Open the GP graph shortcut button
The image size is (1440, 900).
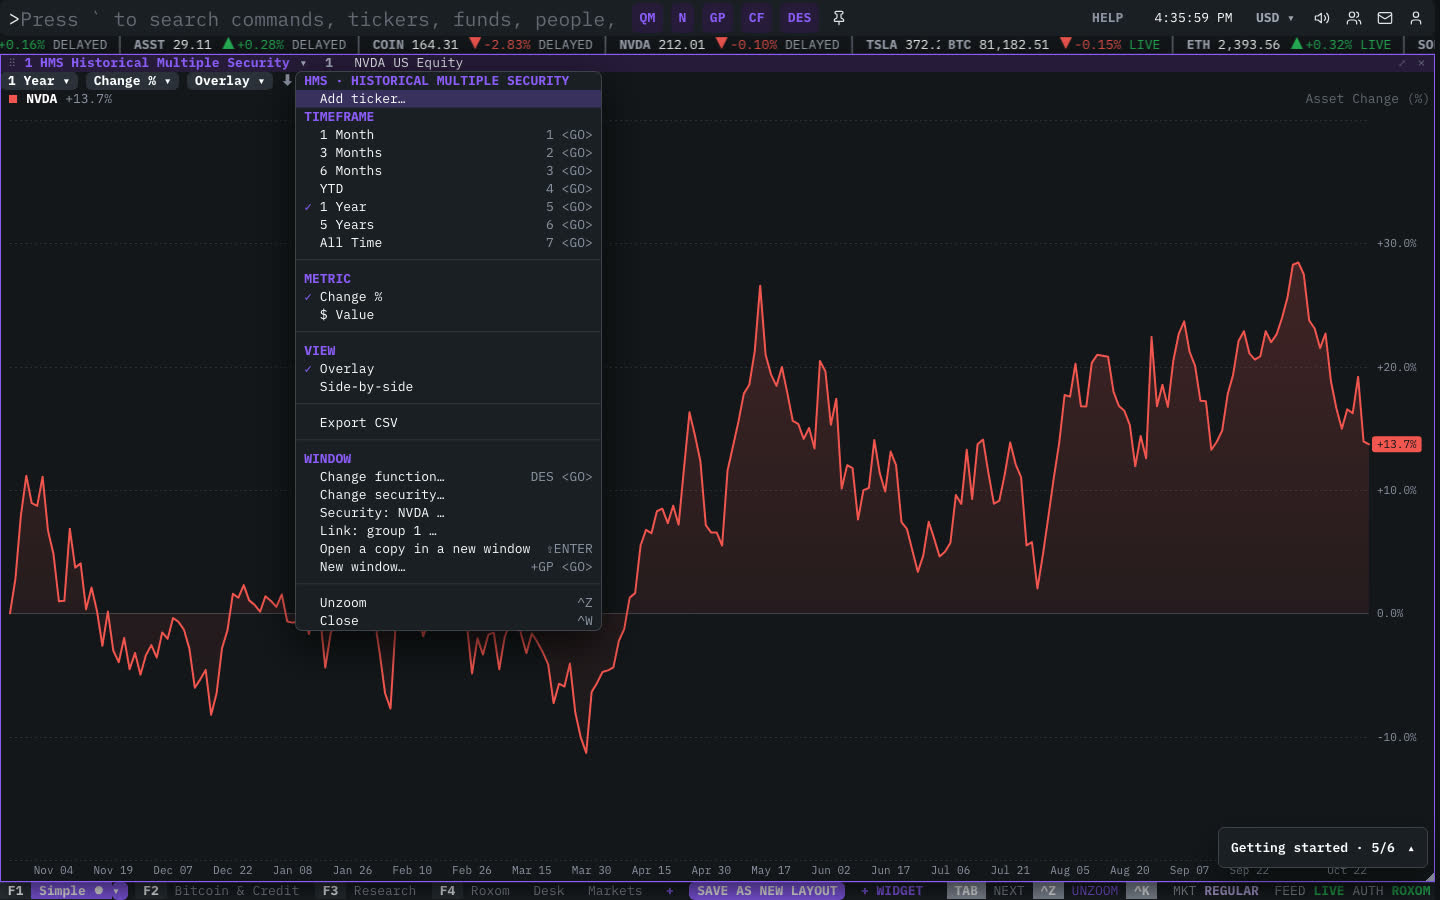tap(717, 18)
